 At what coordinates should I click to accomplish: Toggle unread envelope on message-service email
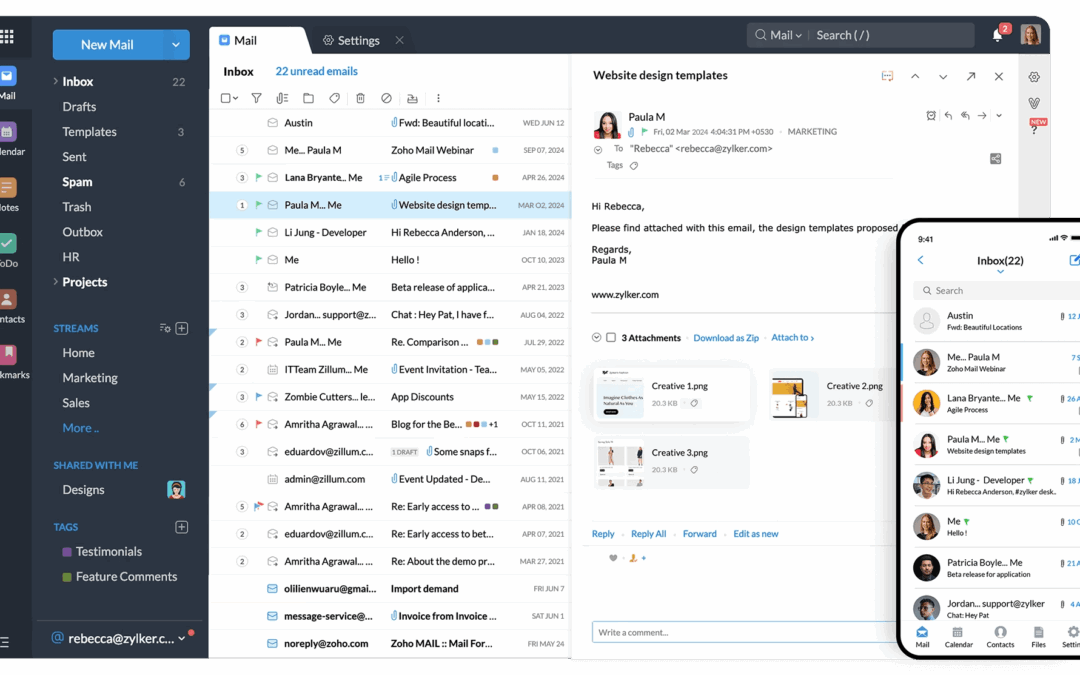273,616
